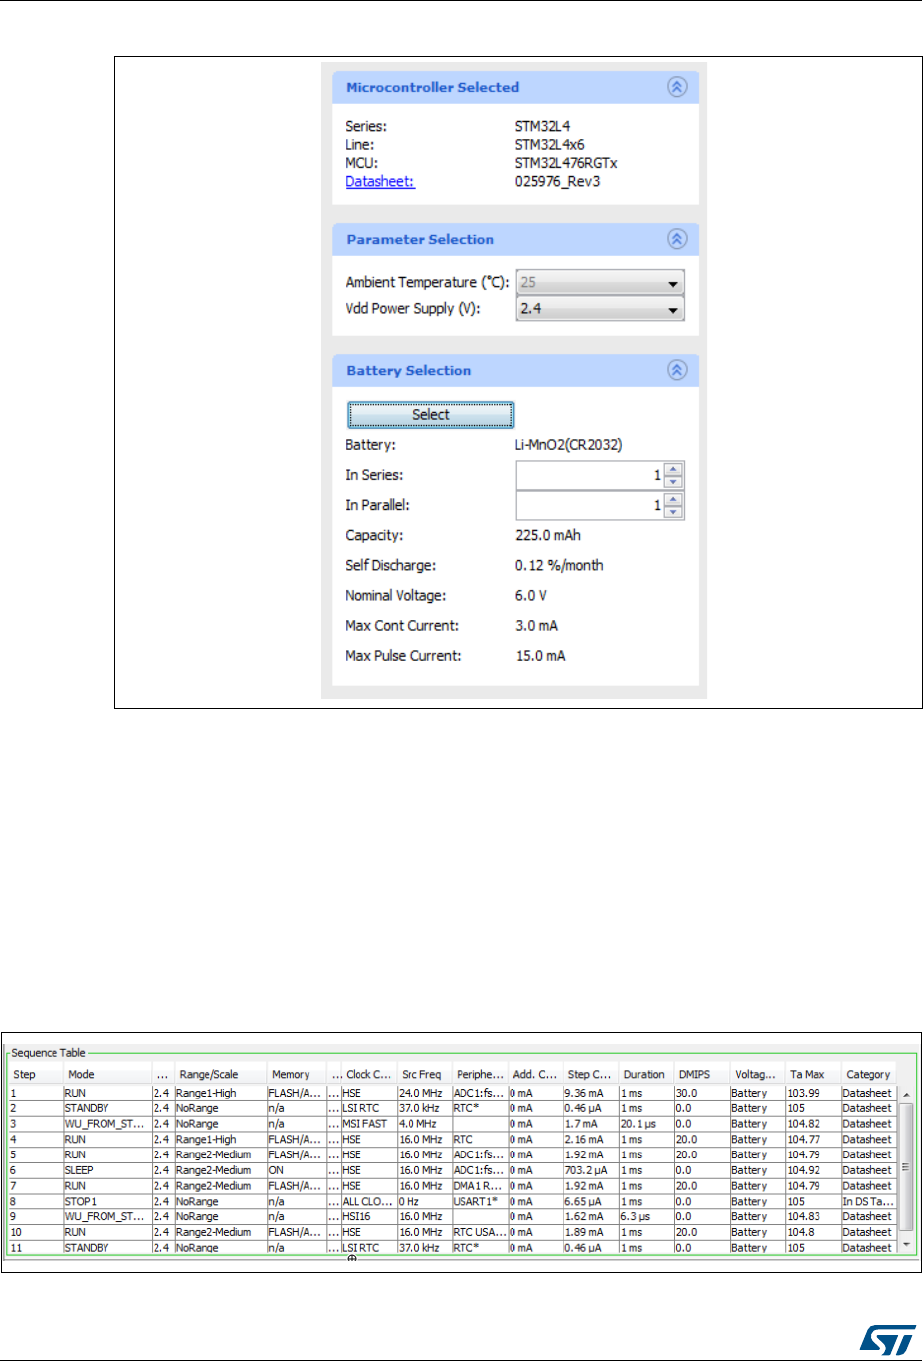The width and height of the screenshot is (923, 1361).
Task: Click the 24.0 MHz source frequency cell
Action: click(x=424, y=1093)
